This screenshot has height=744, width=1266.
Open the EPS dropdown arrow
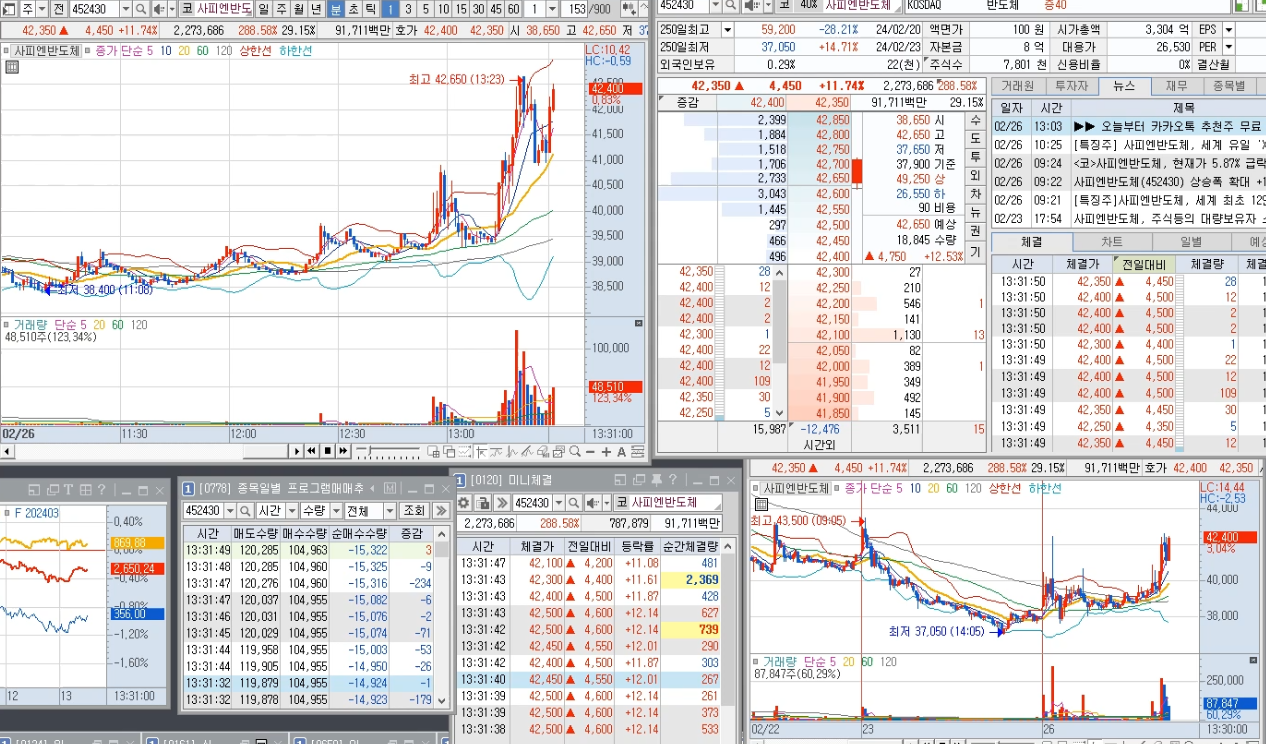(1228, 30)
